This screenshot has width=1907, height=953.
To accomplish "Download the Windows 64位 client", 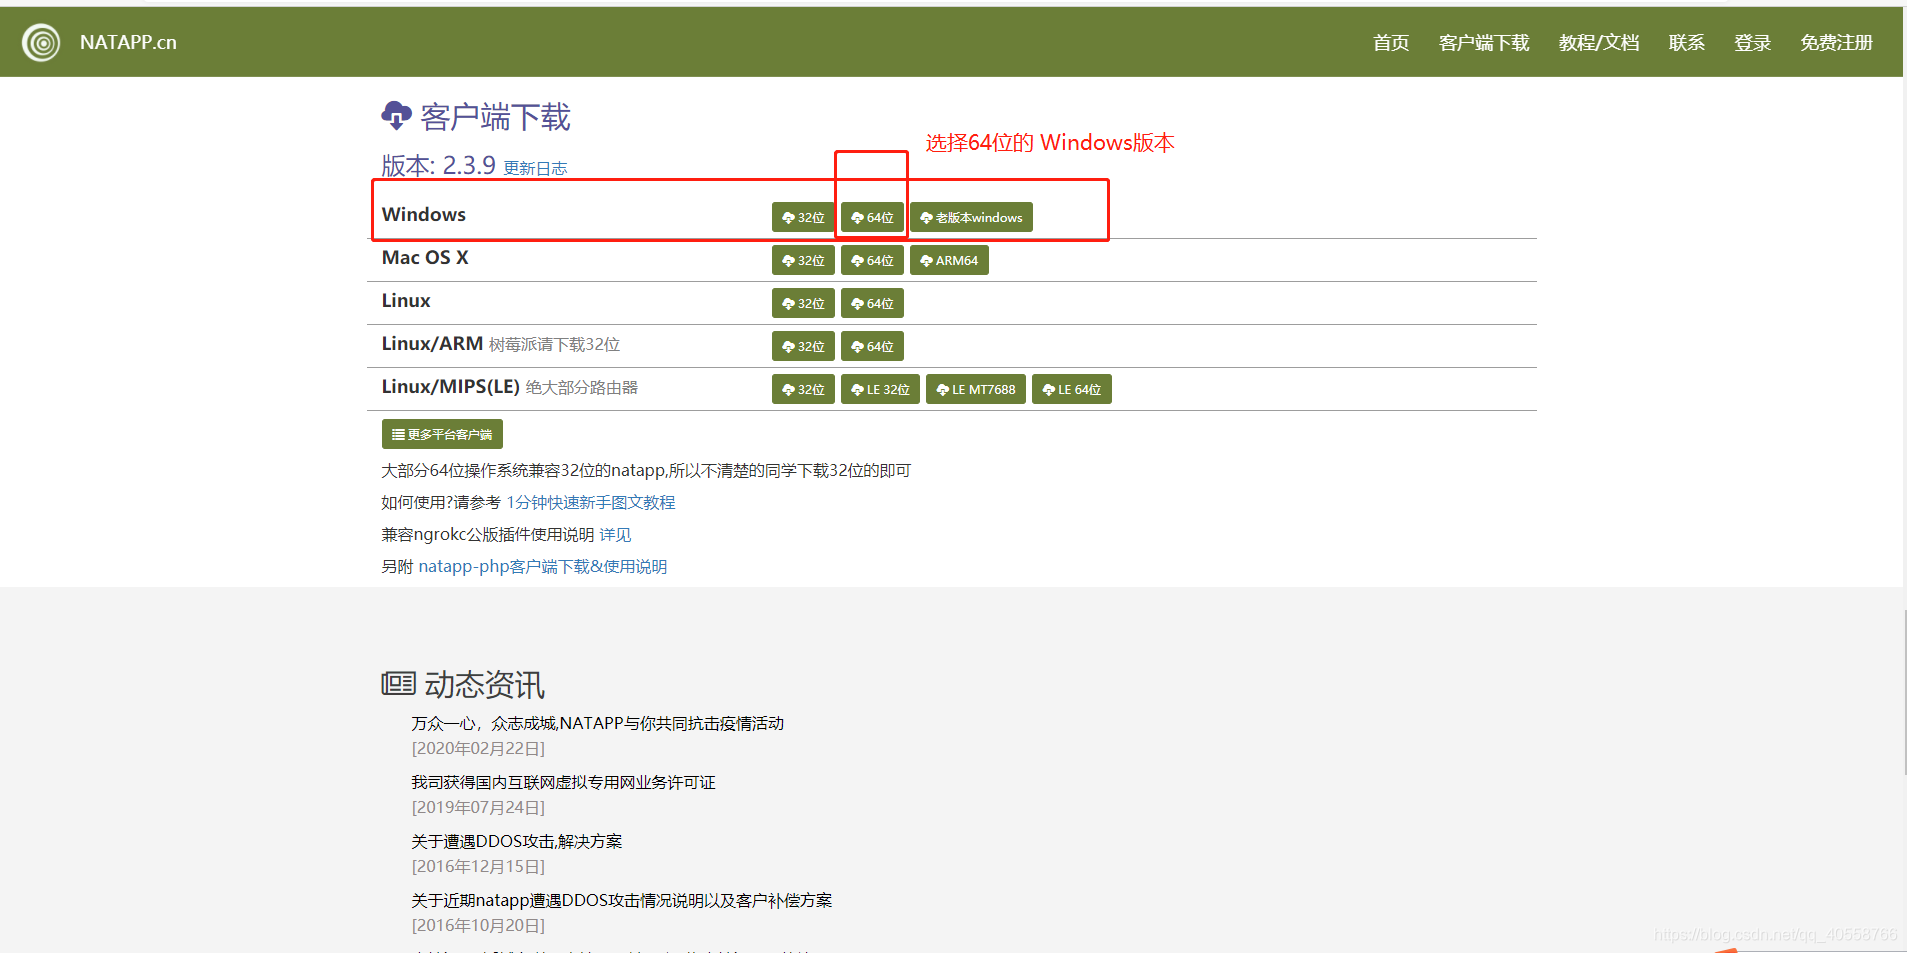I will click(872, 217).
